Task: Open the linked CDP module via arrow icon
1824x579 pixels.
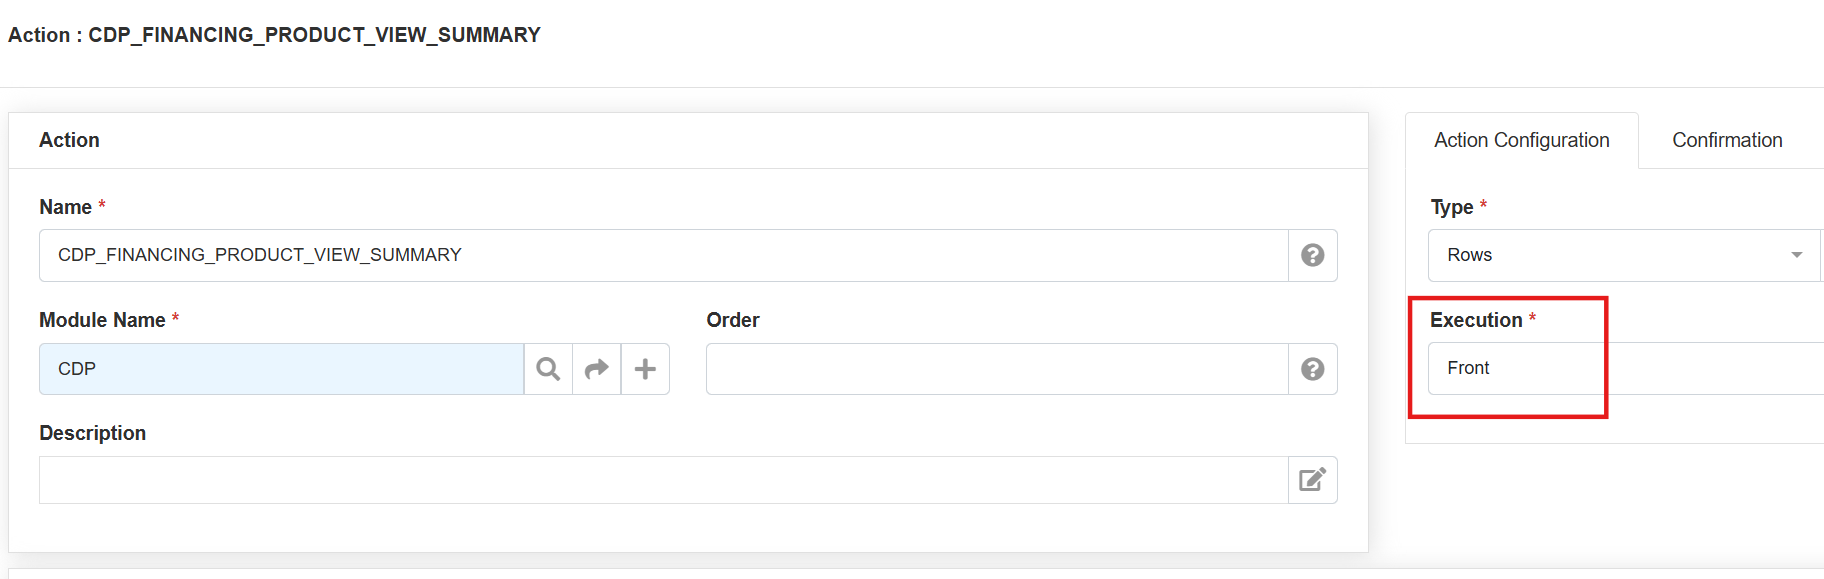Action: tap(597, 369)
